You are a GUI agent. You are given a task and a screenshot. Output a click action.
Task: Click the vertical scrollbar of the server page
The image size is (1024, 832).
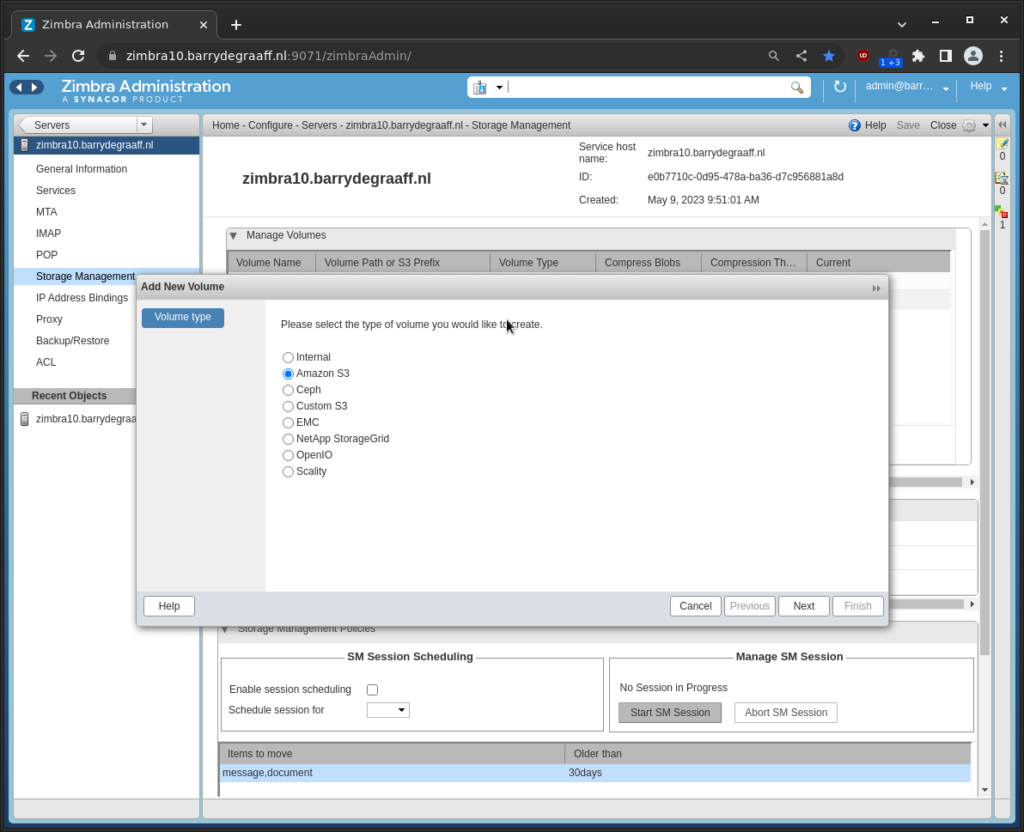tap(985, 444)
